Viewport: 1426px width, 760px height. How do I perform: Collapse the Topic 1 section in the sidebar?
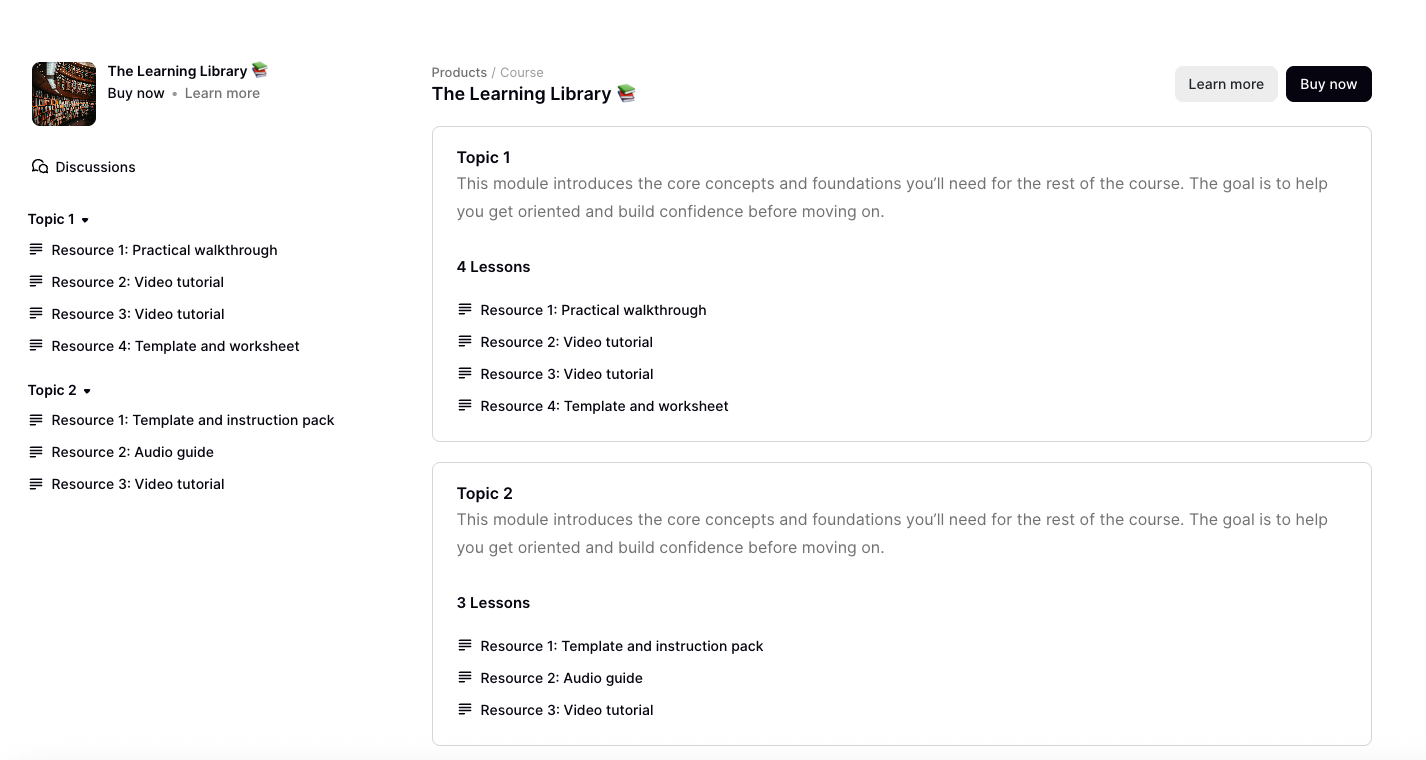click(85, 219)
